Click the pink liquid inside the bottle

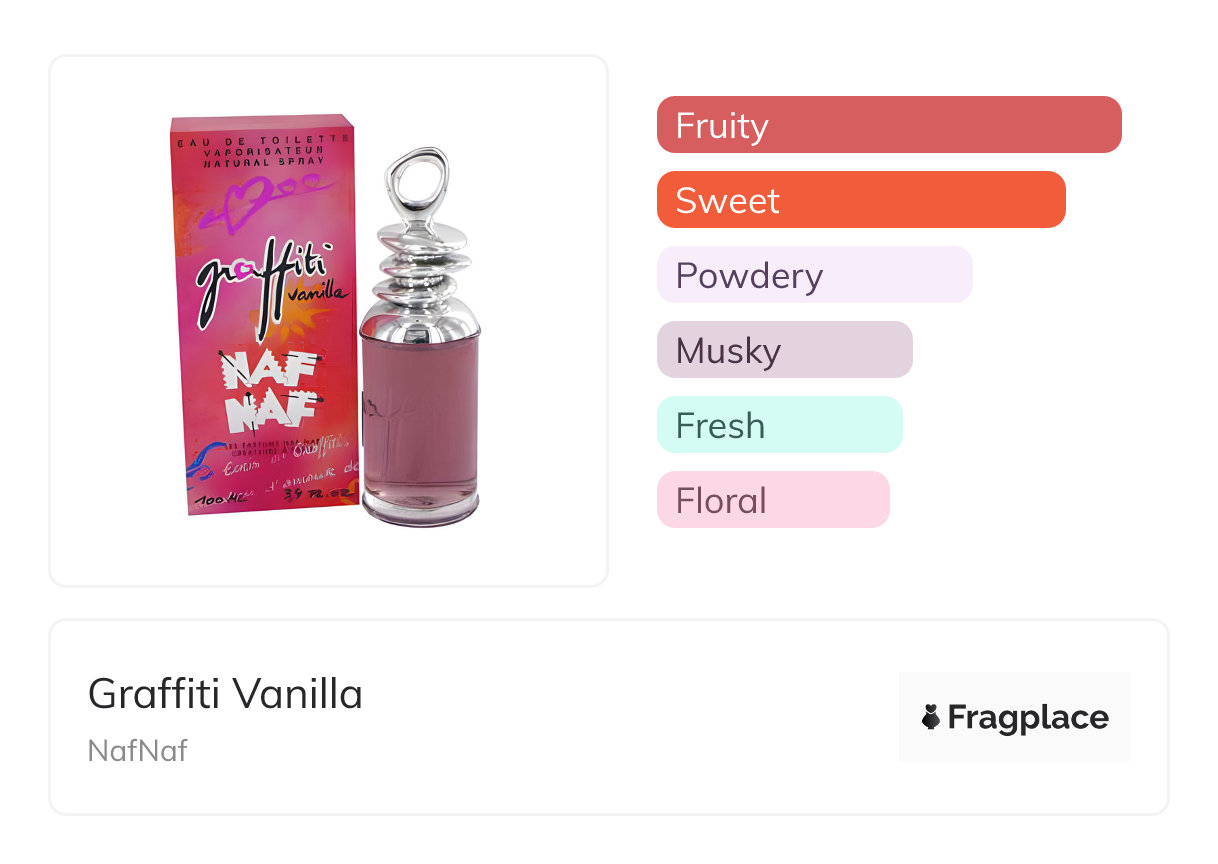tap(420, 420)
